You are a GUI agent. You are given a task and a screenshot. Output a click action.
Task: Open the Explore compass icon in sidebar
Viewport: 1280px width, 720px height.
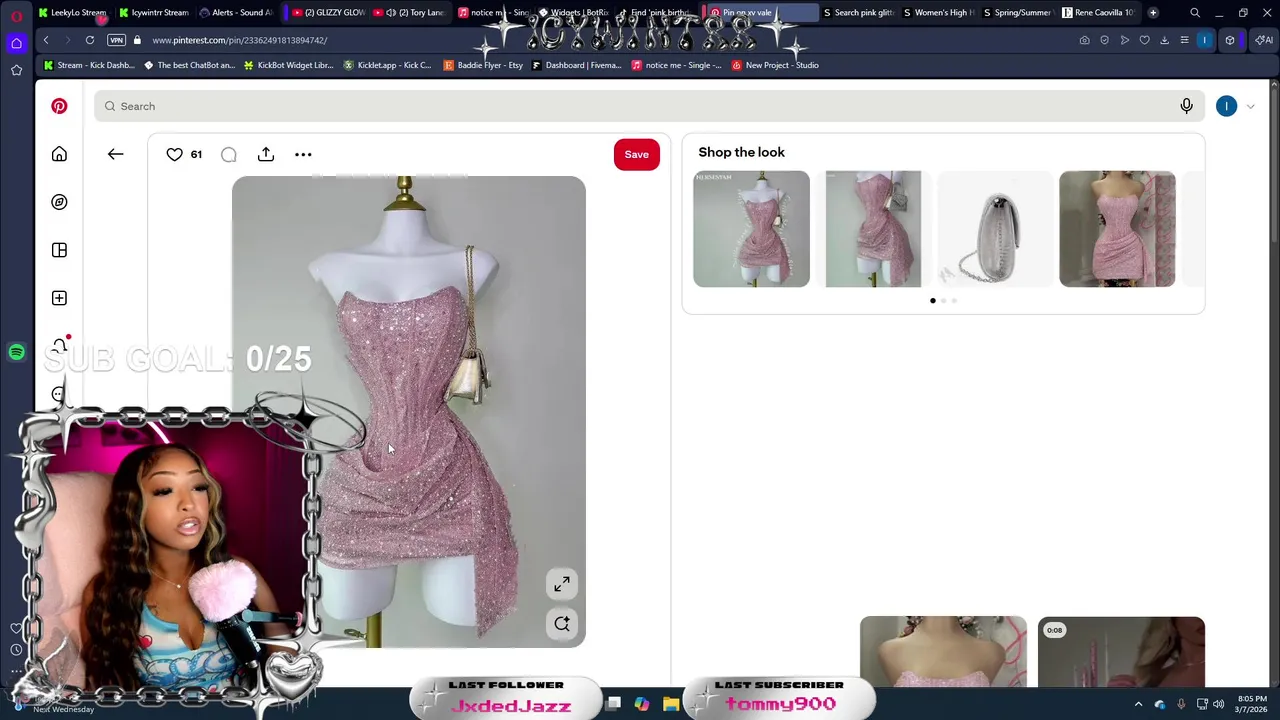[59, 202]
